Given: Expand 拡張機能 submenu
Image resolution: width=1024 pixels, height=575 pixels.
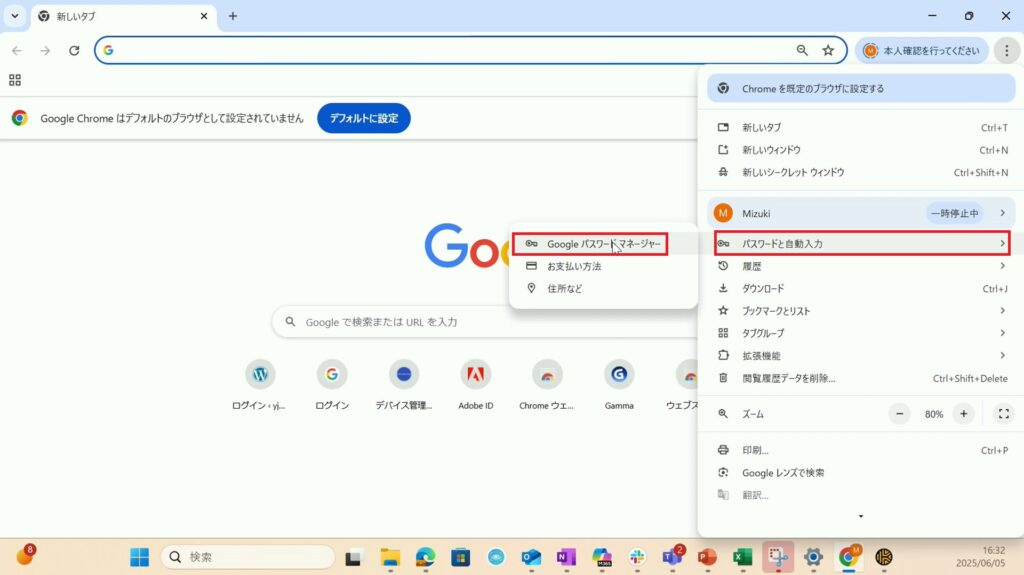Looking at the screenshot, I should point(861,355).
